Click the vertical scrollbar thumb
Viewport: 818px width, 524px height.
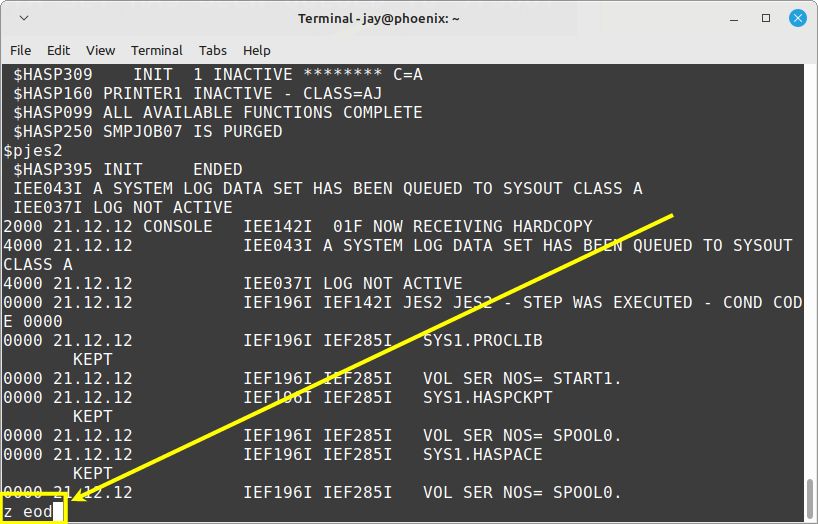810,499
